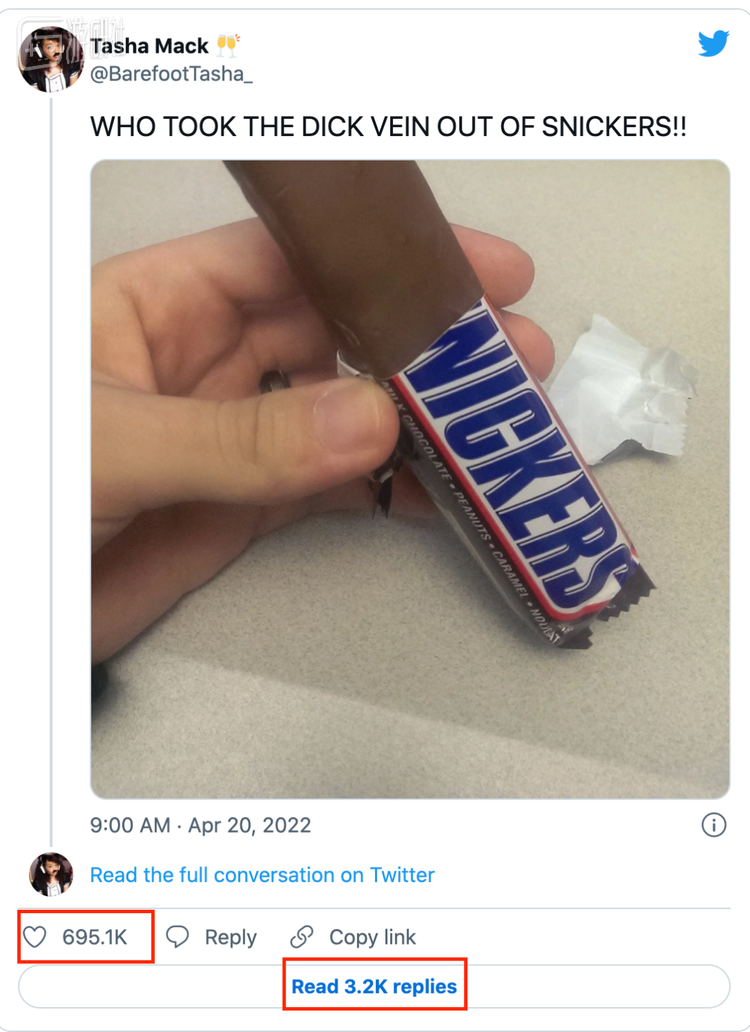Select the Copy link text
This screenshot has height=1032, width=750.
pos(372,937)
